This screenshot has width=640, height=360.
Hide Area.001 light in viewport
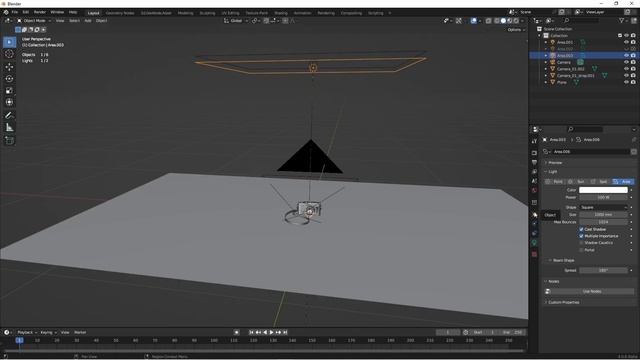coord(627,42)
